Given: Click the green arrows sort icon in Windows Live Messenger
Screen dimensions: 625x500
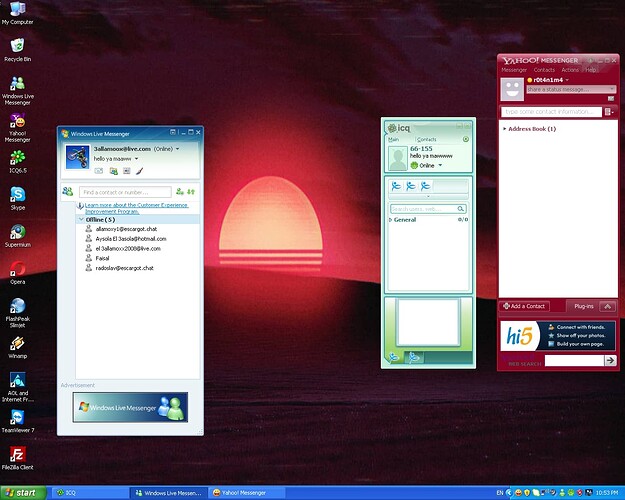Looking at the screenshot, I should 191,192.
